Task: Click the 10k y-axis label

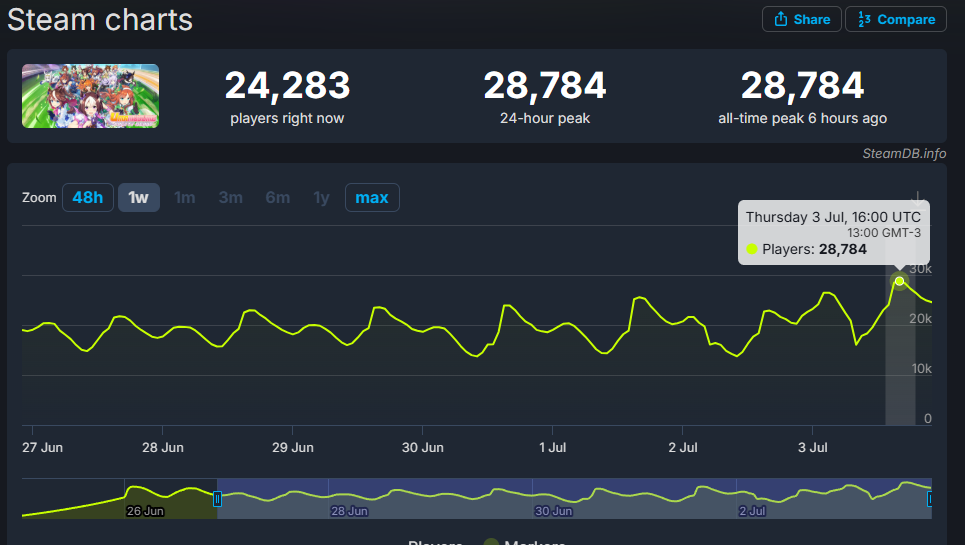Action: pyautogui.click(x=921, y=368)
